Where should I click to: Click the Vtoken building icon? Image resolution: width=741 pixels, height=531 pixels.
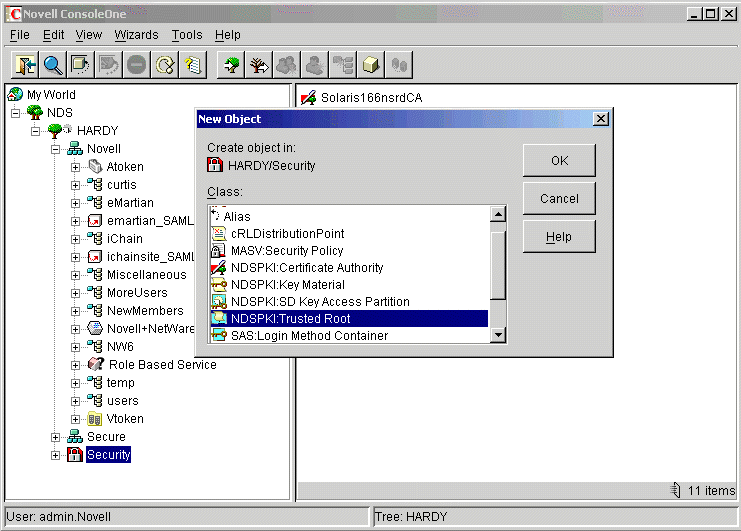coord(95,419)
